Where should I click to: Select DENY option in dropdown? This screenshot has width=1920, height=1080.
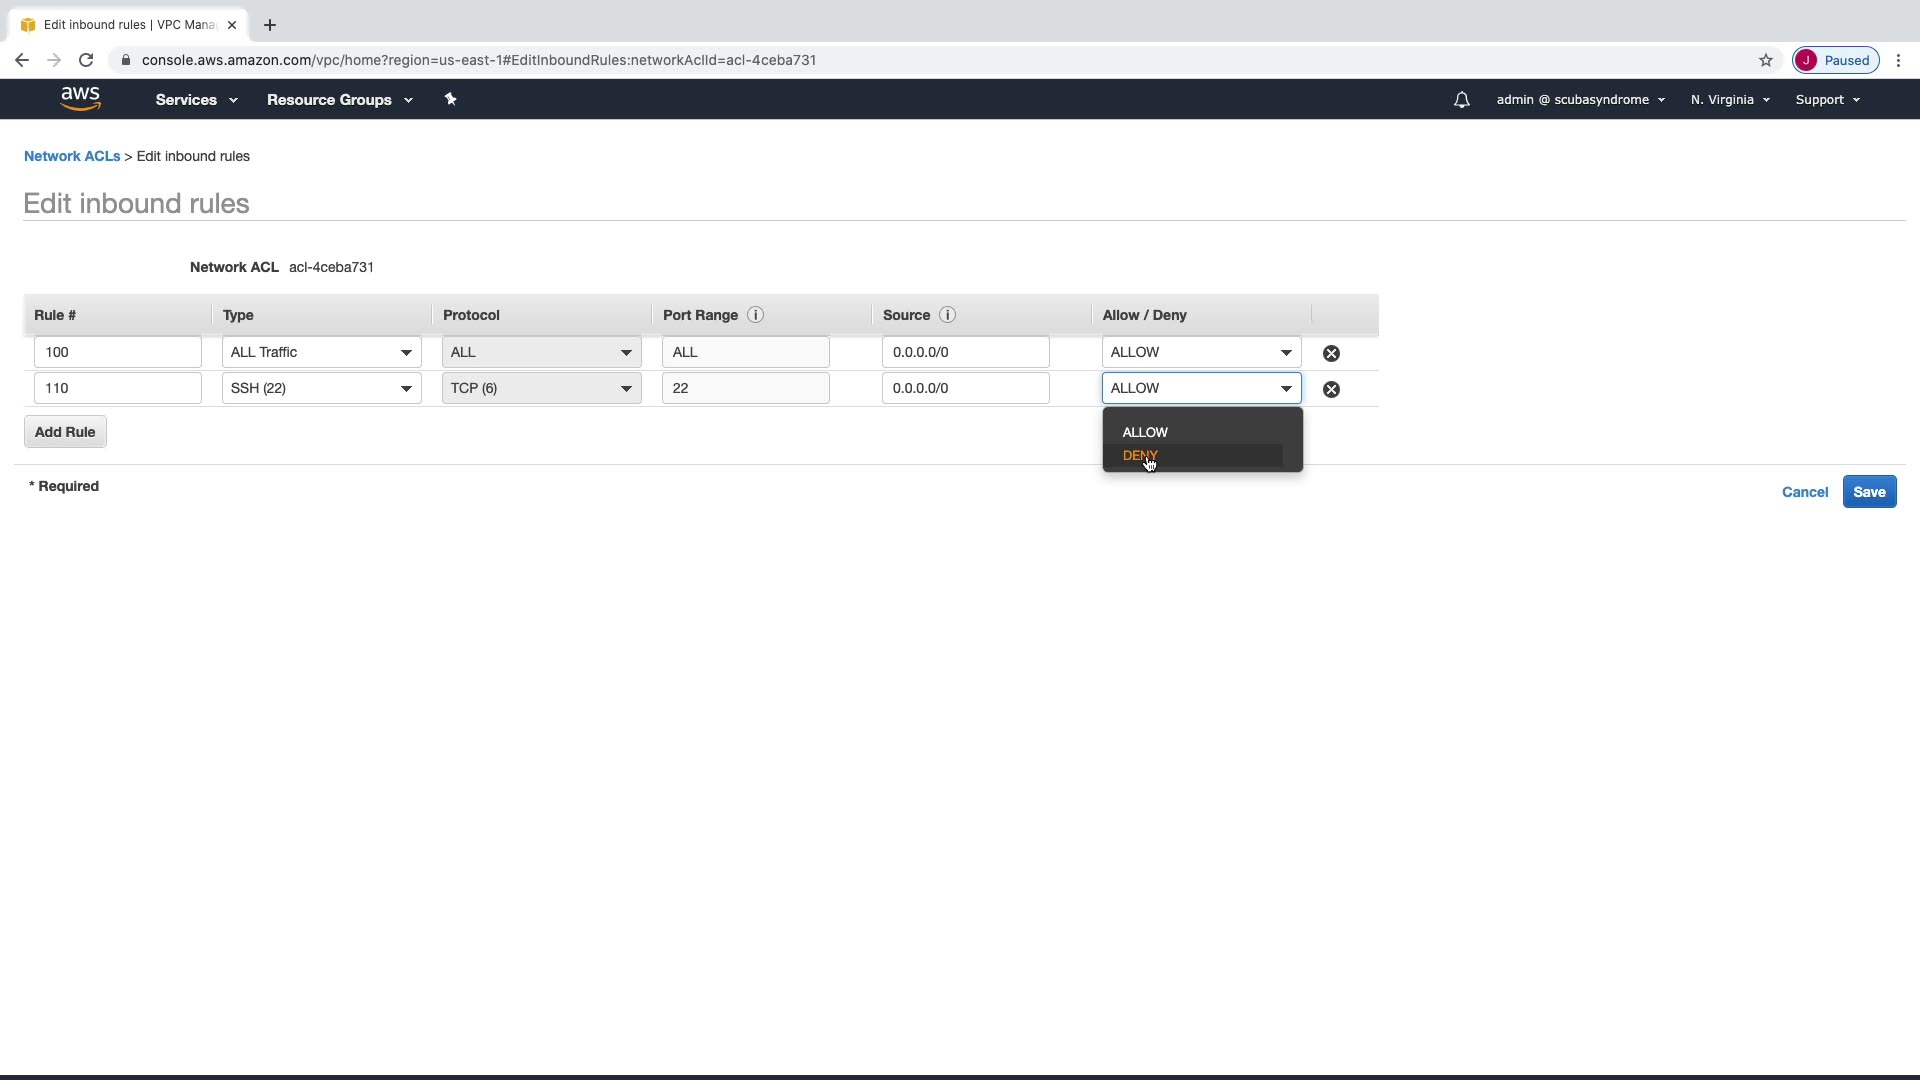pos(1140,456)
